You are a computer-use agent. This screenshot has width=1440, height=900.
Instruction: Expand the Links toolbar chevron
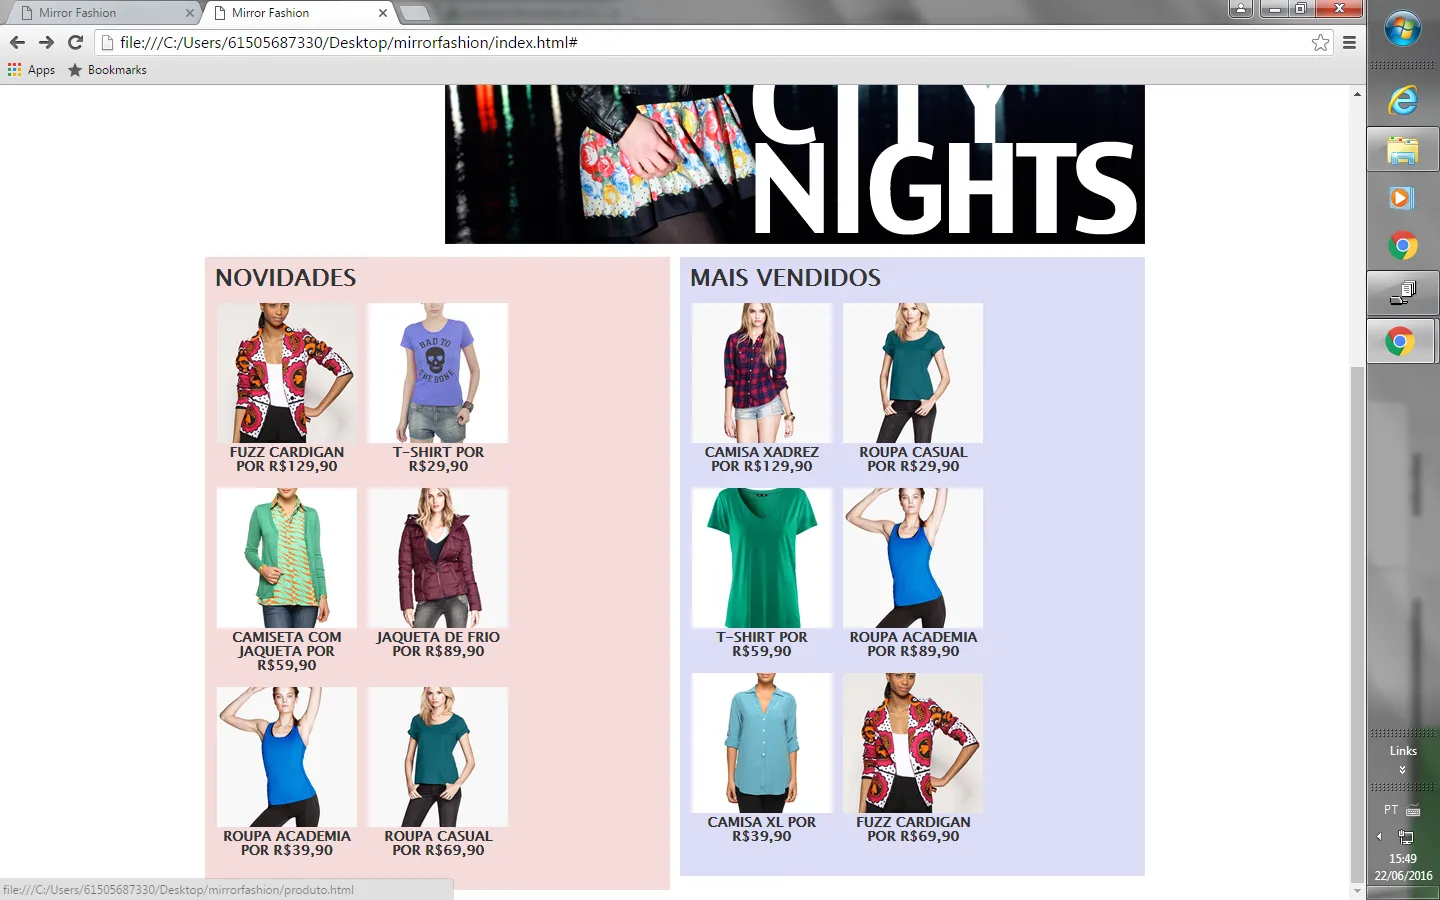pos(1402,770)
